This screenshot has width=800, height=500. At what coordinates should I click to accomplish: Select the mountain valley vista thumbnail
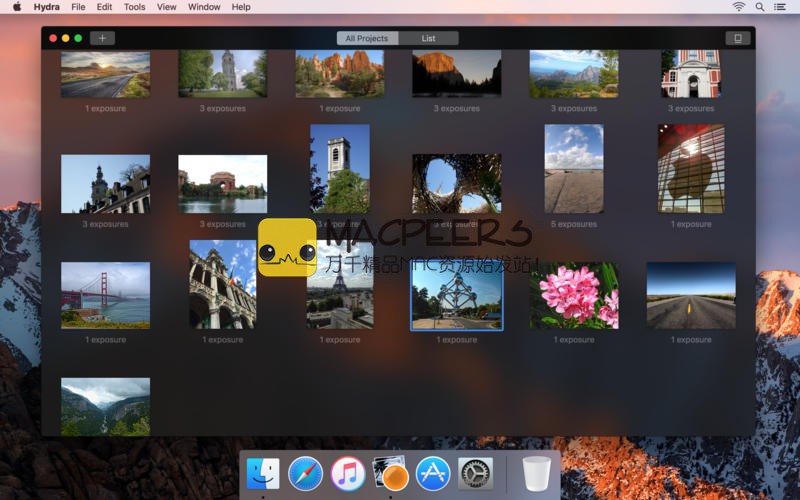[574, 73]
